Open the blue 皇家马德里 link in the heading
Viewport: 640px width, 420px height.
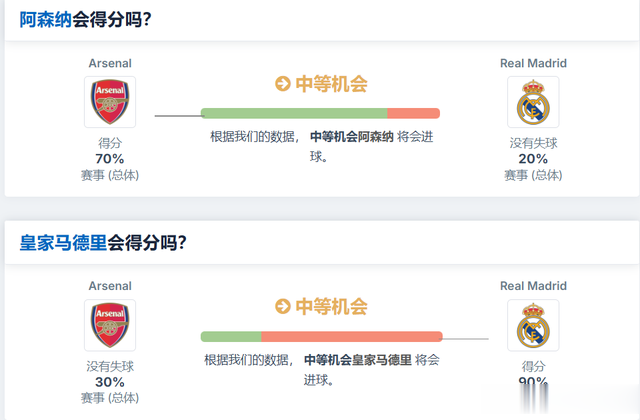63,242
